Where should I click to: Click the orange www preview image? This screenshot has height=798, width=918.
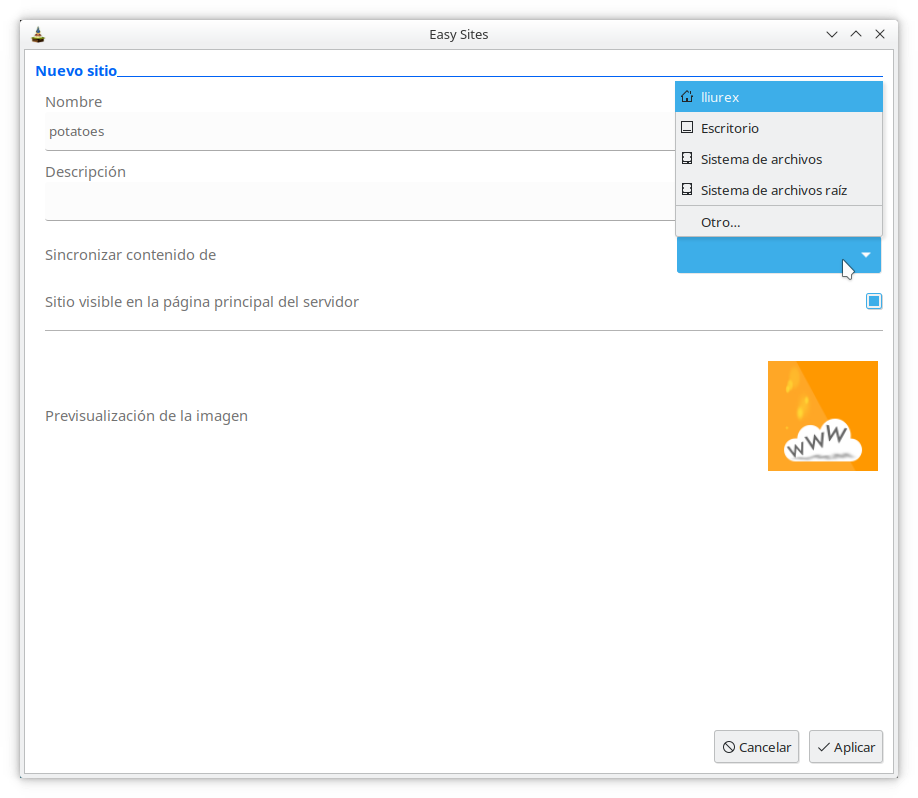point(822,416)
